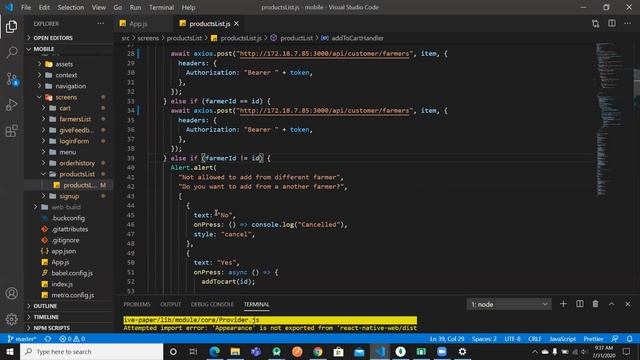Viewport: 640px width, 360px height.
Task: Click the Prettier status bar item
Action: pyautogui.click(x=593, y=339)
